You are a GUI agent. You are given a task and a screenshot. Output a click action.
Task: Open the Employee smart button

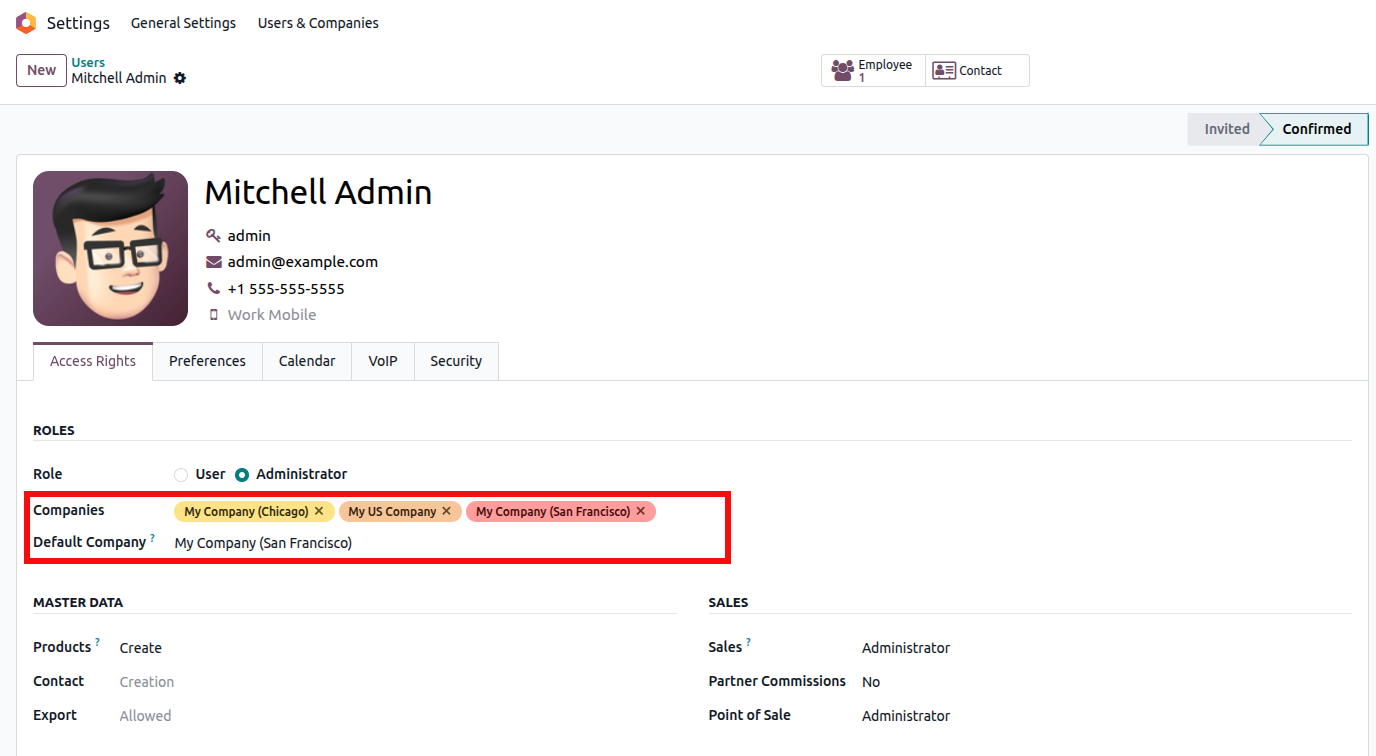click(x=873, y=71)
